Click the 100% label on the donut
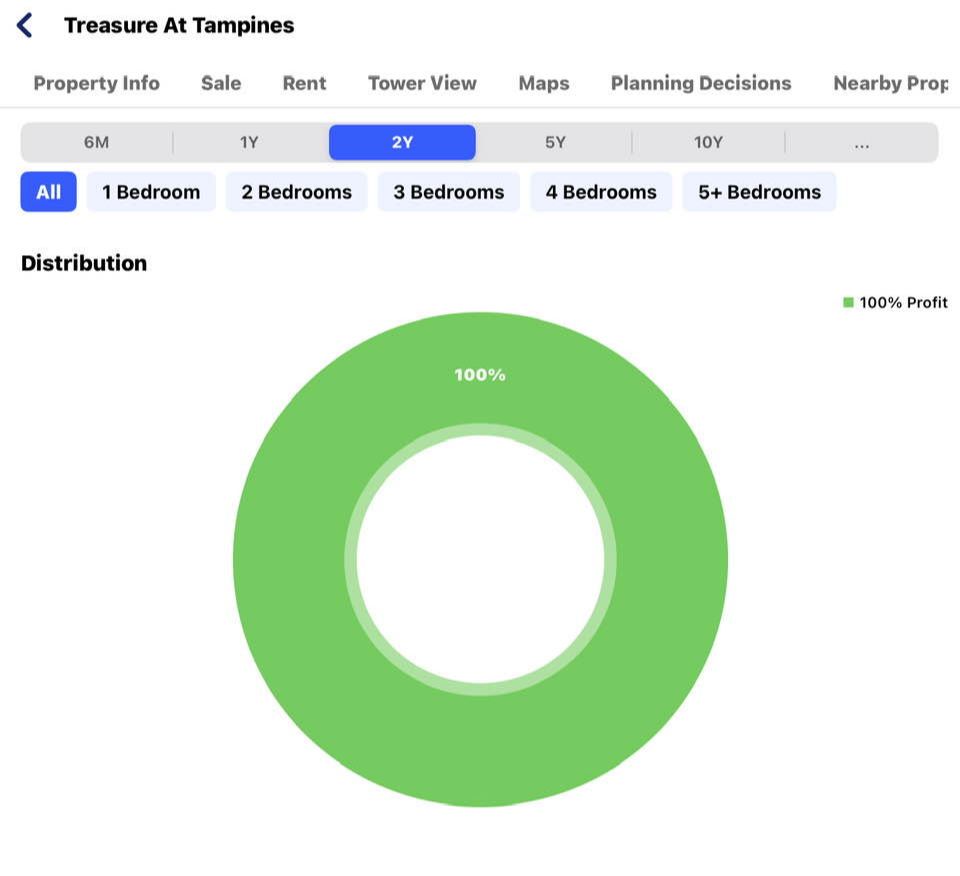 tap(480, 375)
